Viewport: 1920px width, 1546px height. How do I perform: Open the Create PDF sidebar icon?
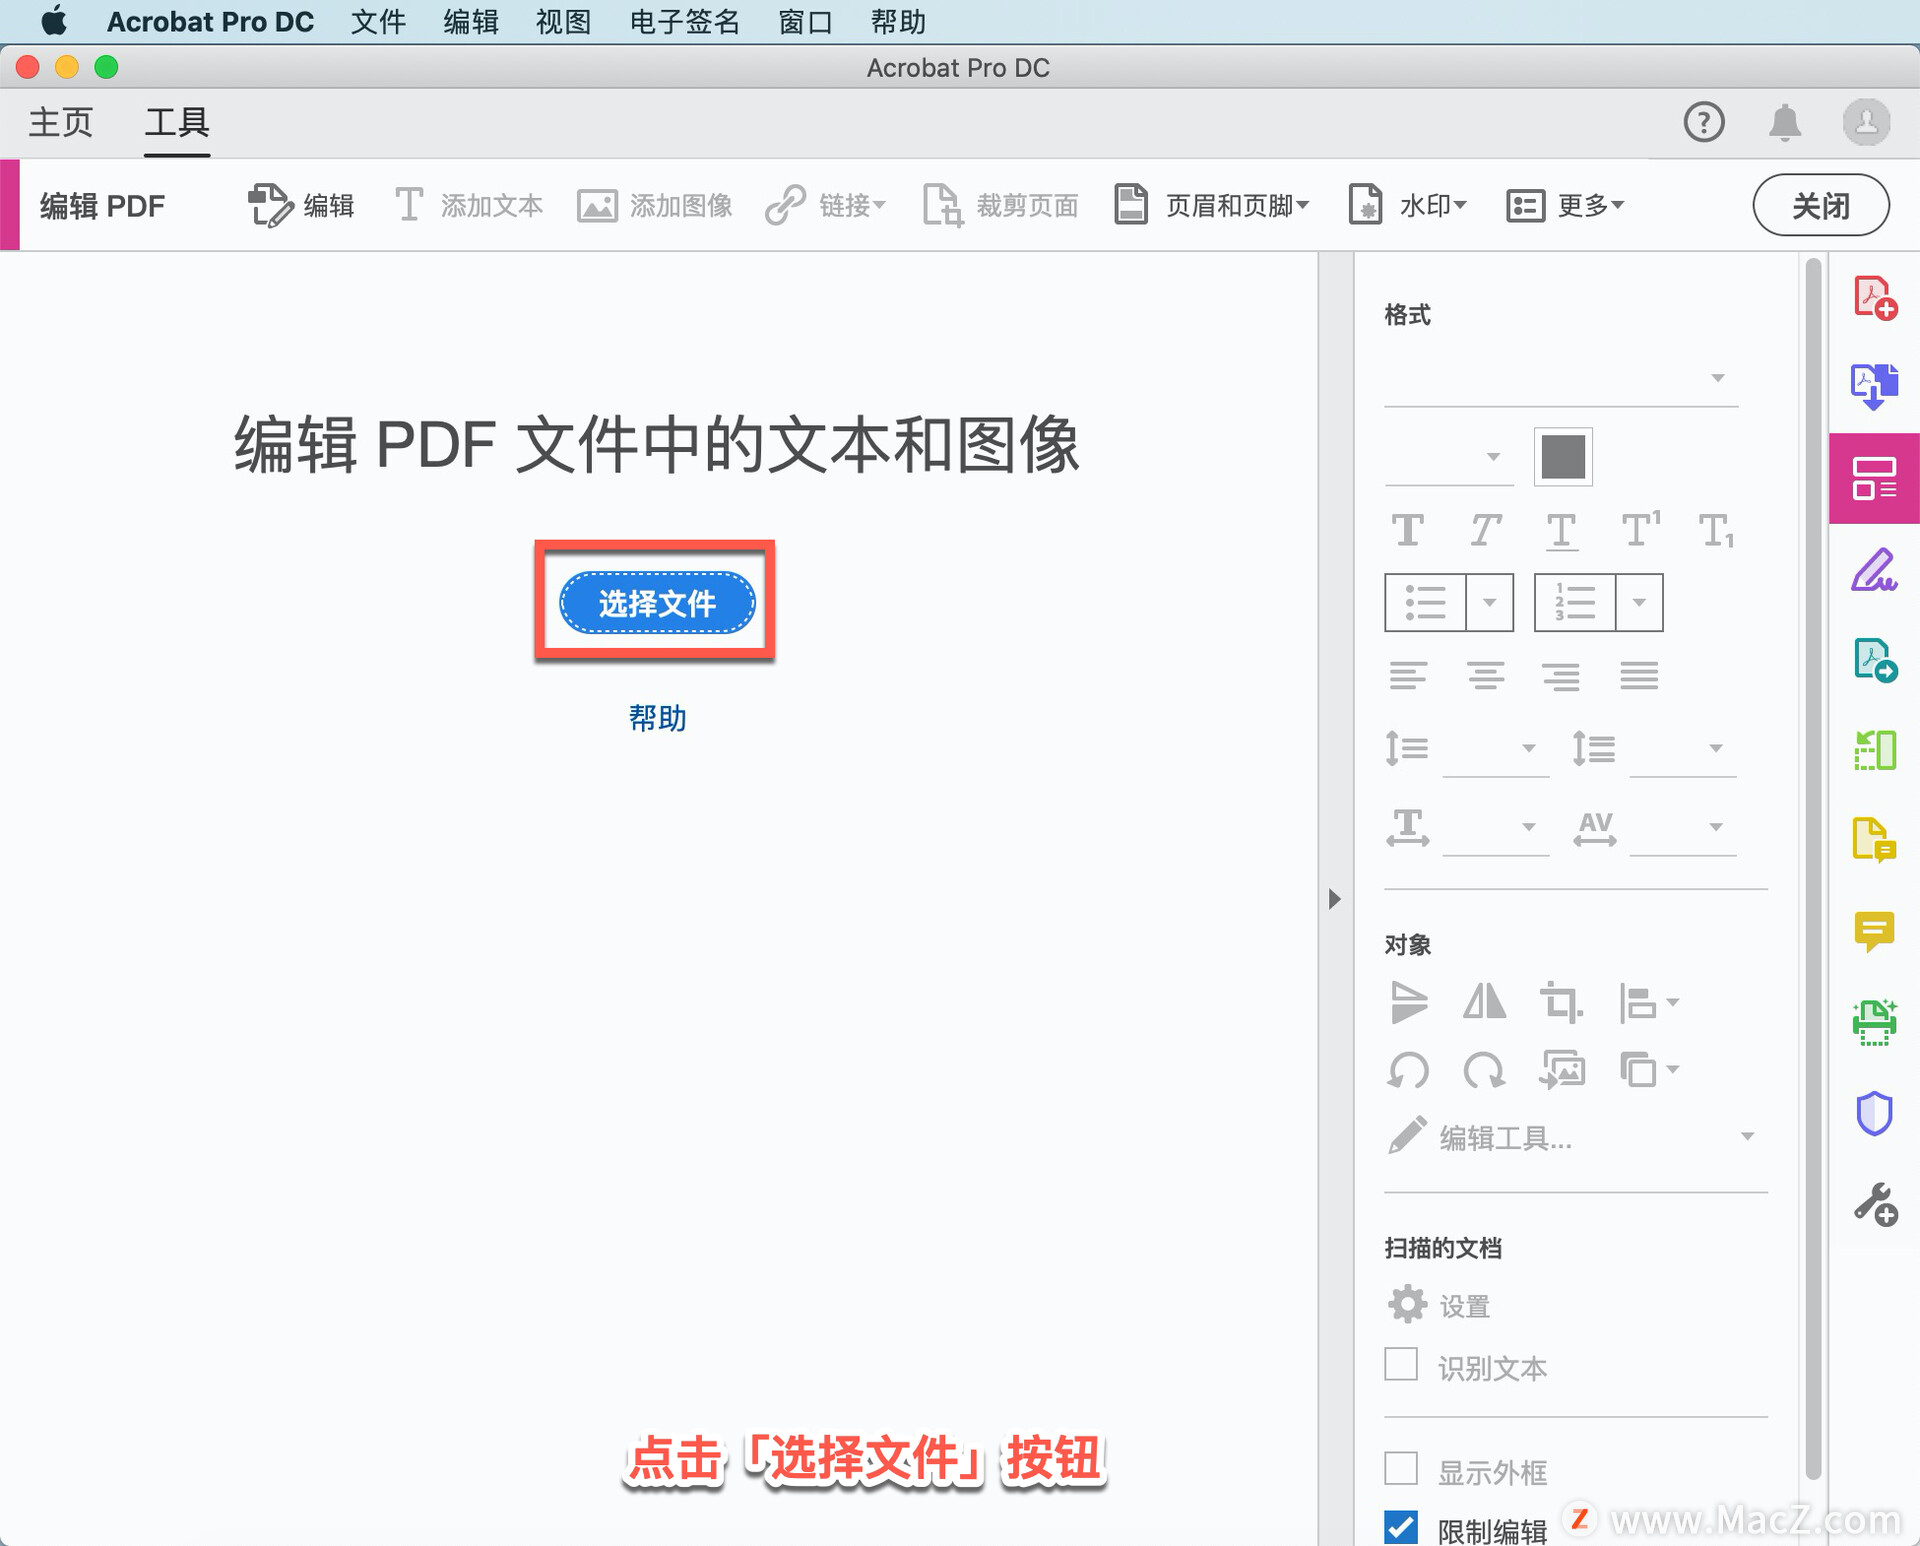click(1873, 298)
